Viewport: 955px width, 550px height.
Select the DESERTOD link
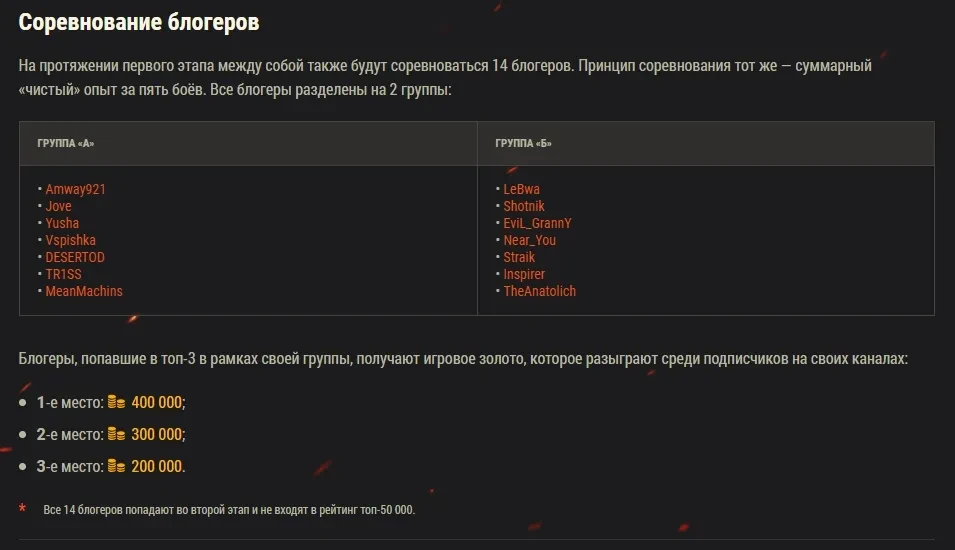pos(75,257)
